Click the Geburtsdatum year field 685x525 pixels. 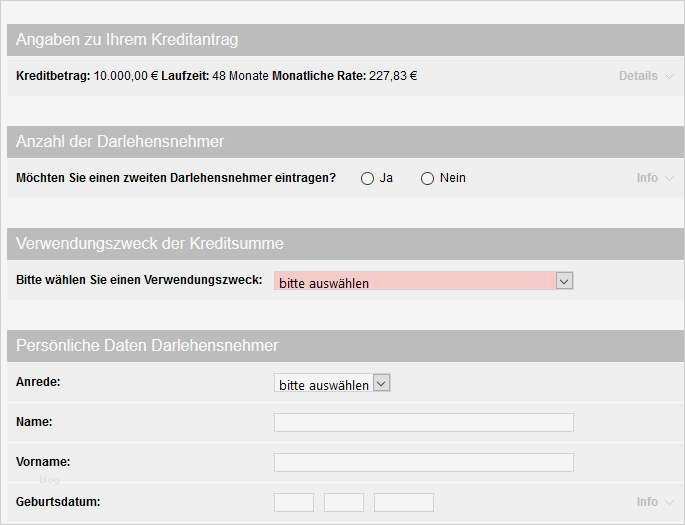(x=403, y=502)
